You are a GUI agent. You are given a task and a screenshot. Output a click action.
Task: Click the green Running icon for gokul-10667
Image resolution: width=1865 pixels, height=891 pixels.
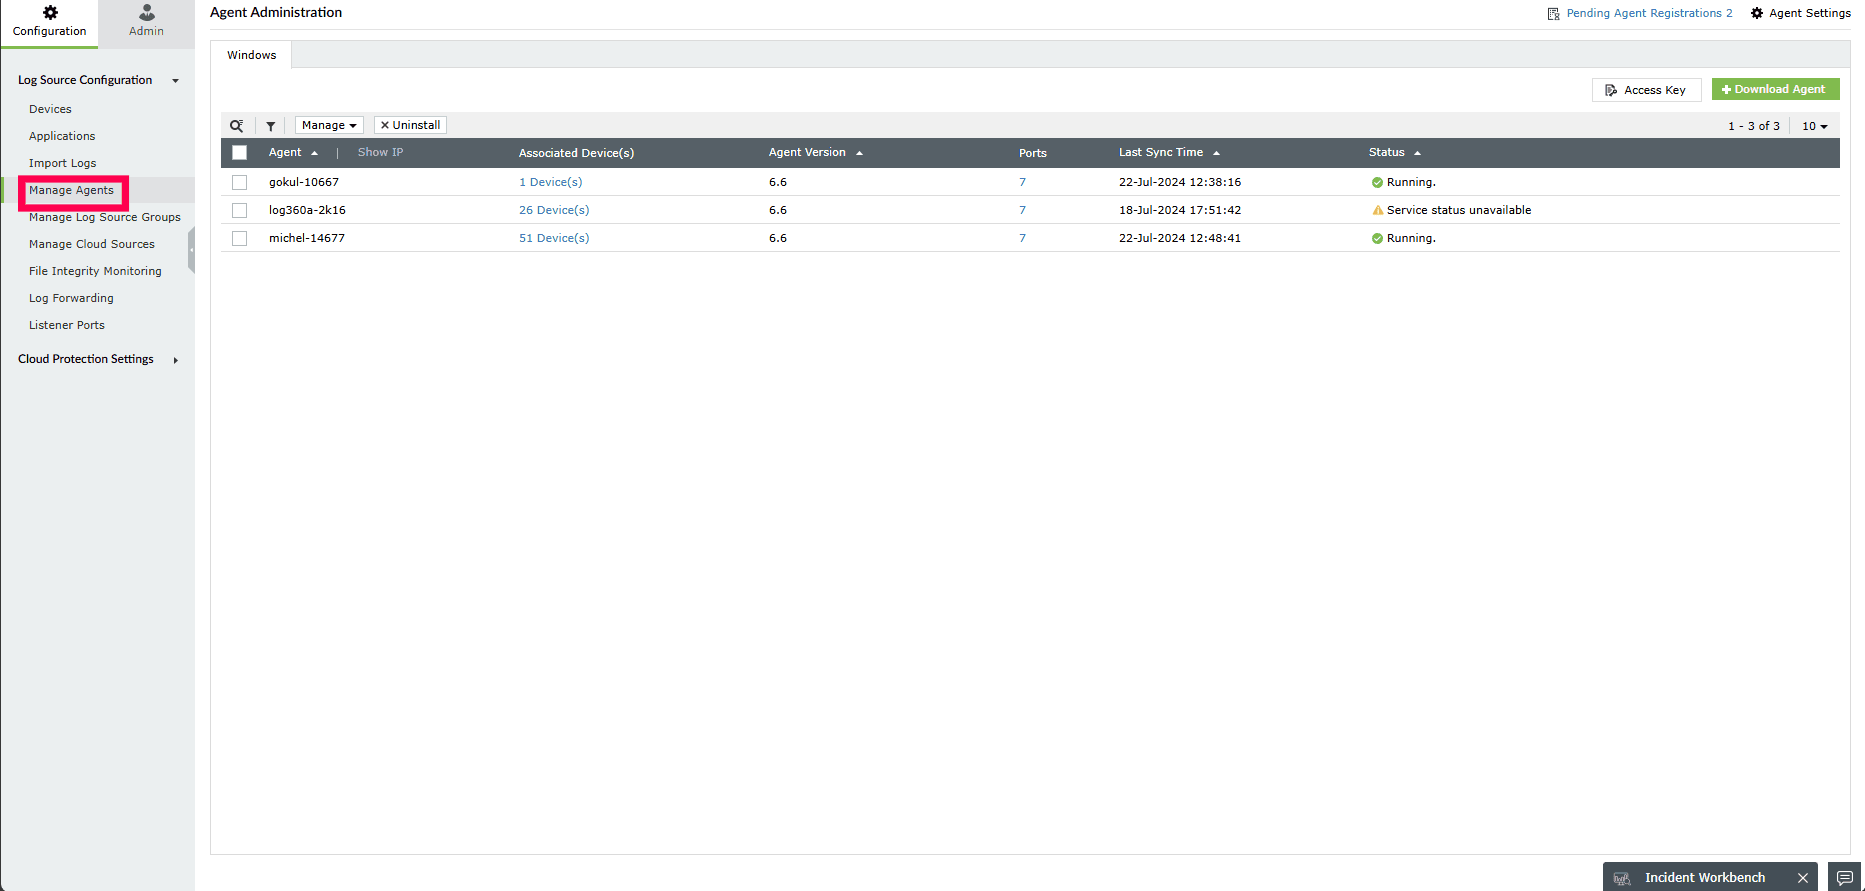pyautogui.click(x=1377, y=183)
